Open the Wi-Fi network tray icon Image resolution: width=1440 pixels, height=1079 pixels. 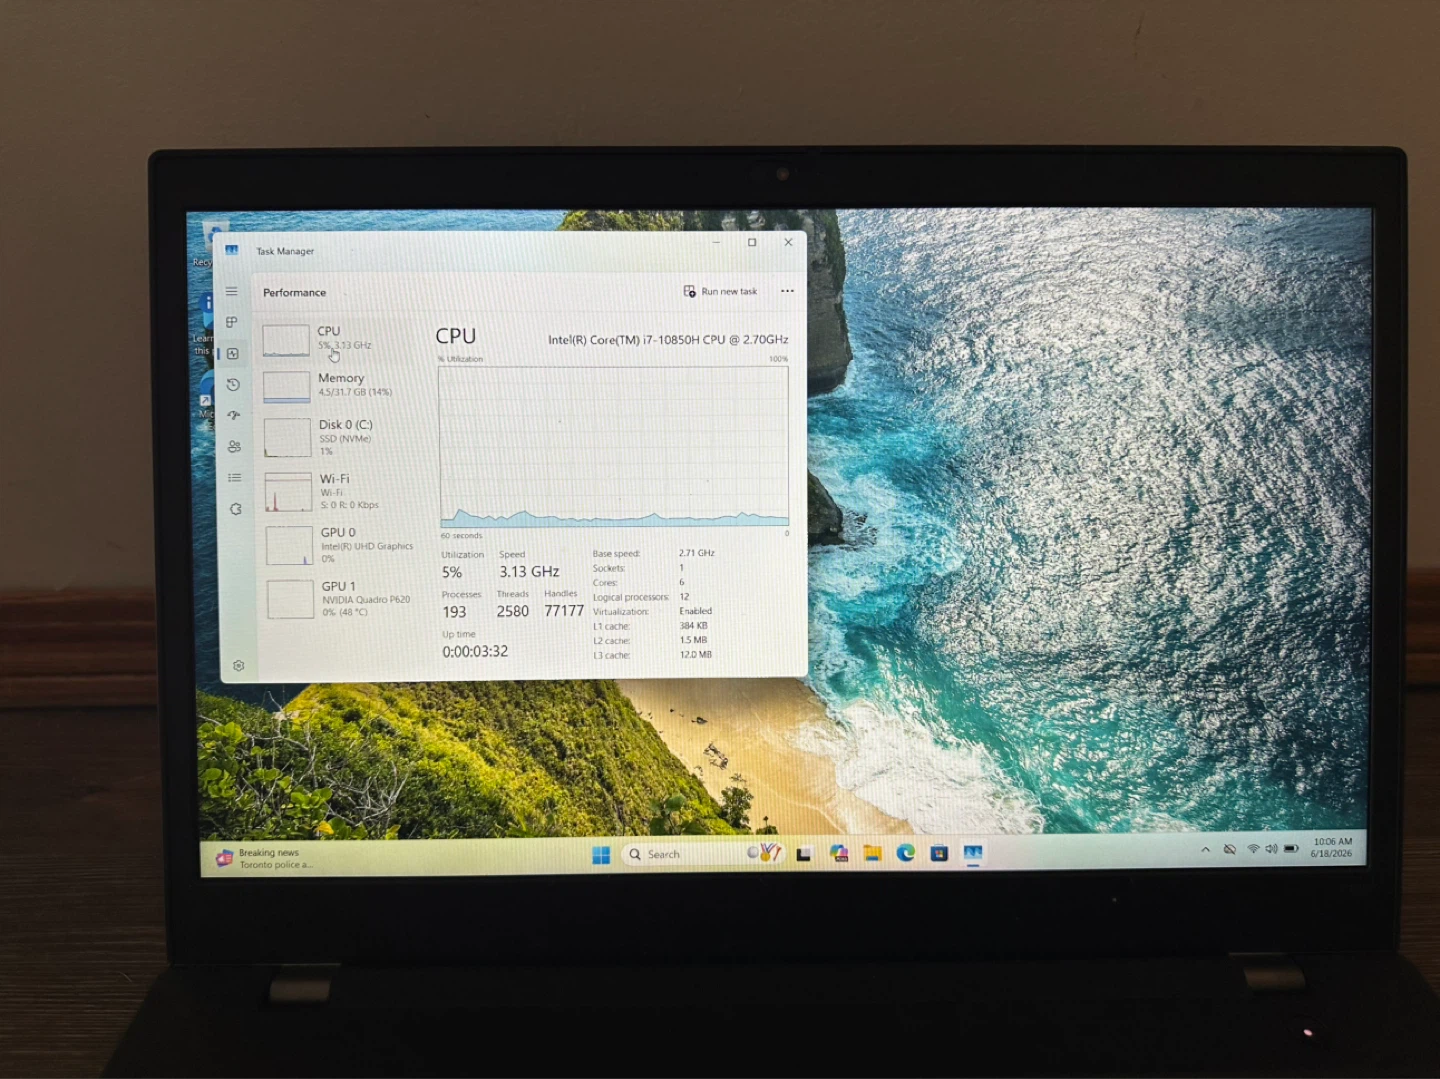click(x=1253, y=849)
